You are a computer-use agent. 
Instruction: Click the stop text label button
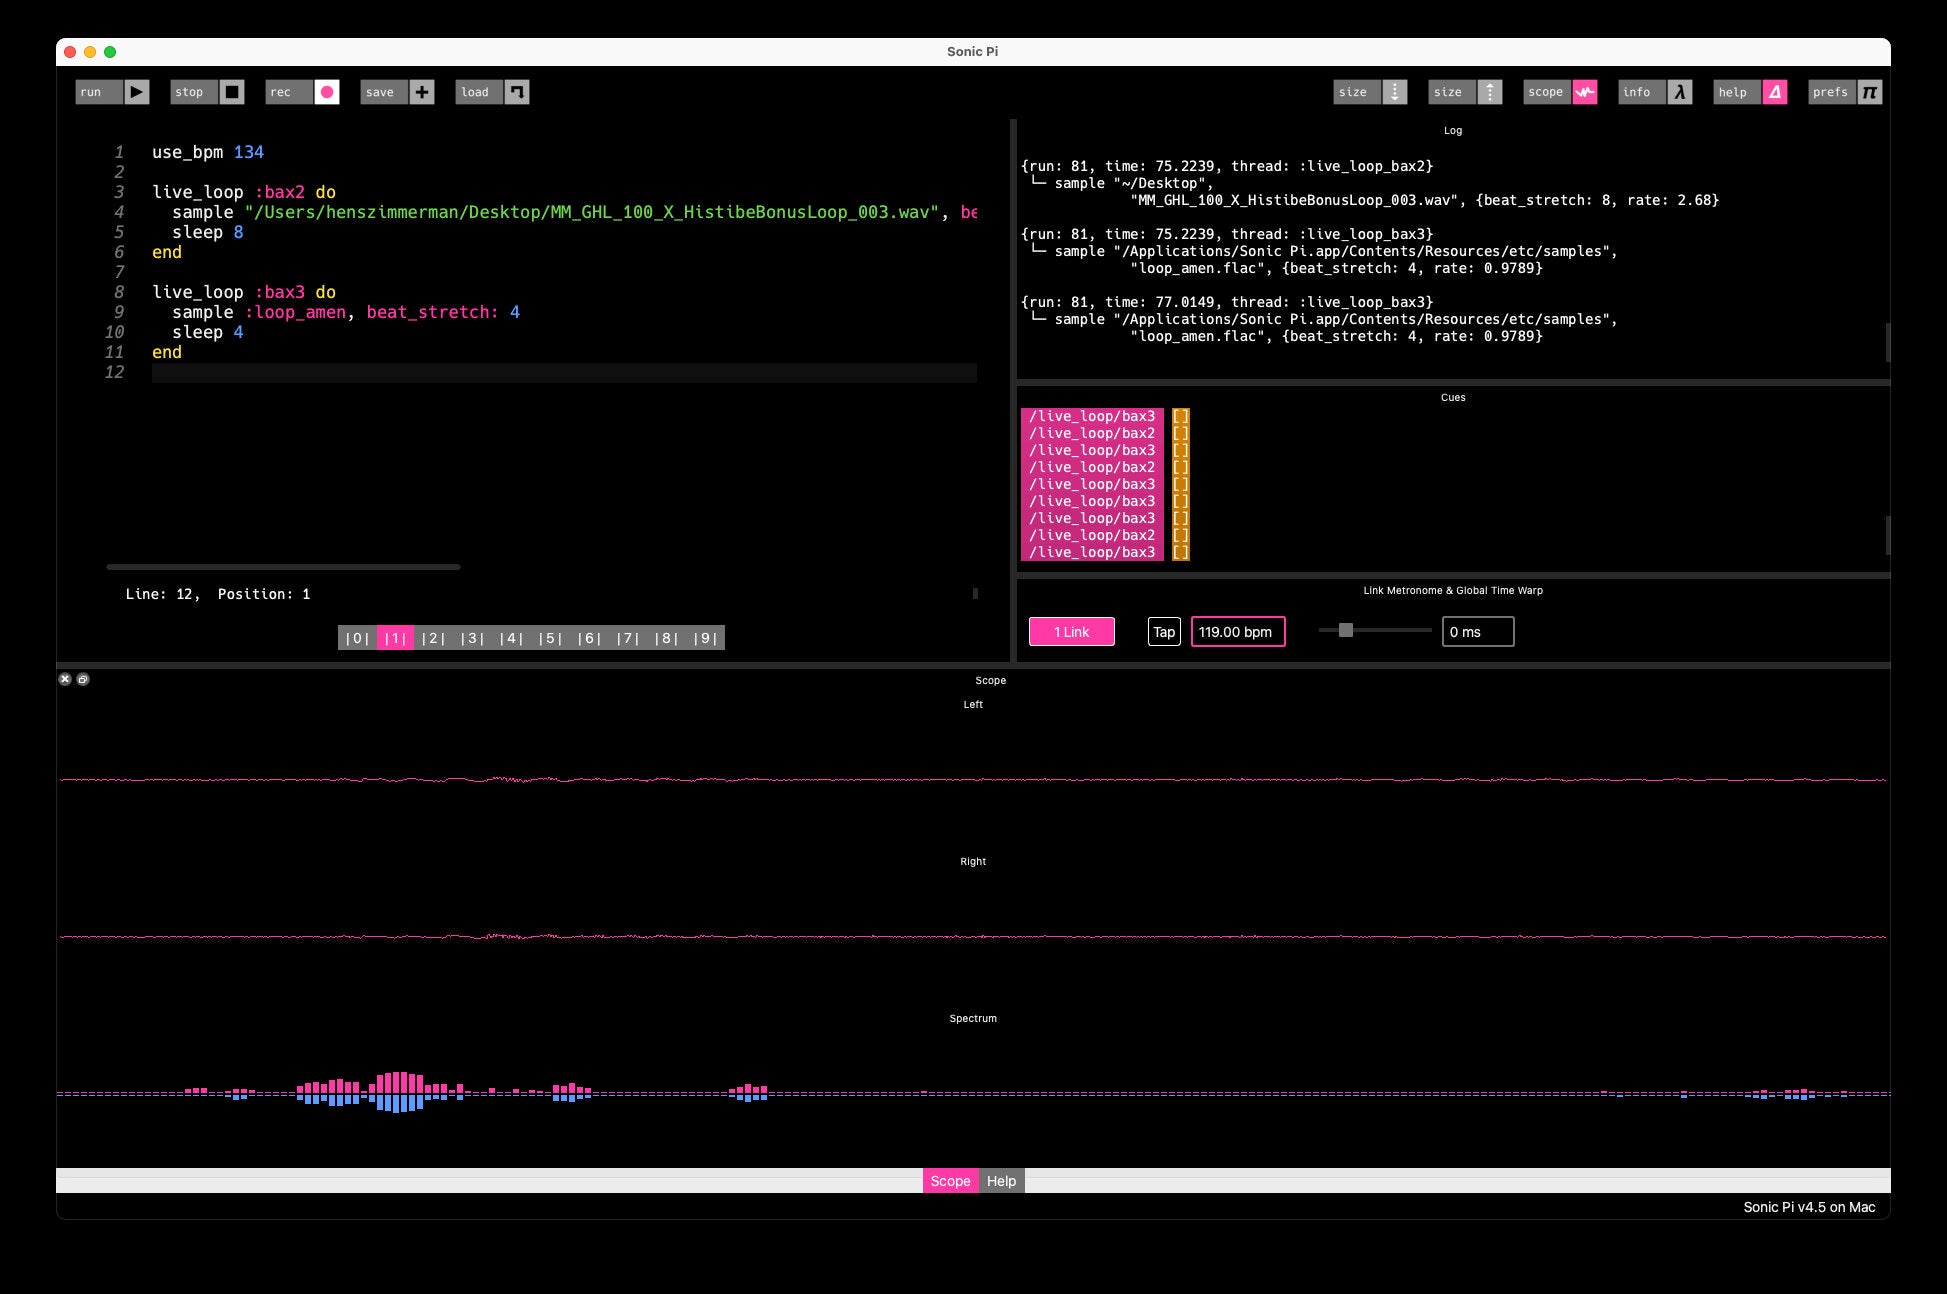coord(194,92)
